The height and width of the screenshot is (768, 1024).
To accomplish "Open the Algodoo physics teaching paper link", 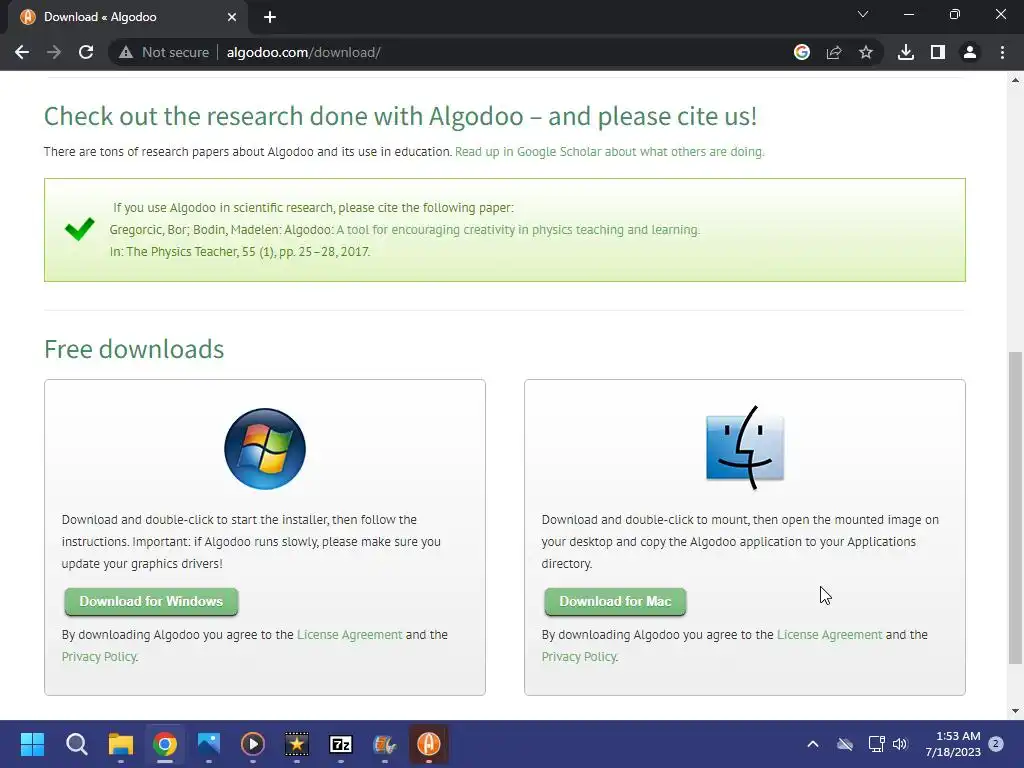I will tap(518, 230).
